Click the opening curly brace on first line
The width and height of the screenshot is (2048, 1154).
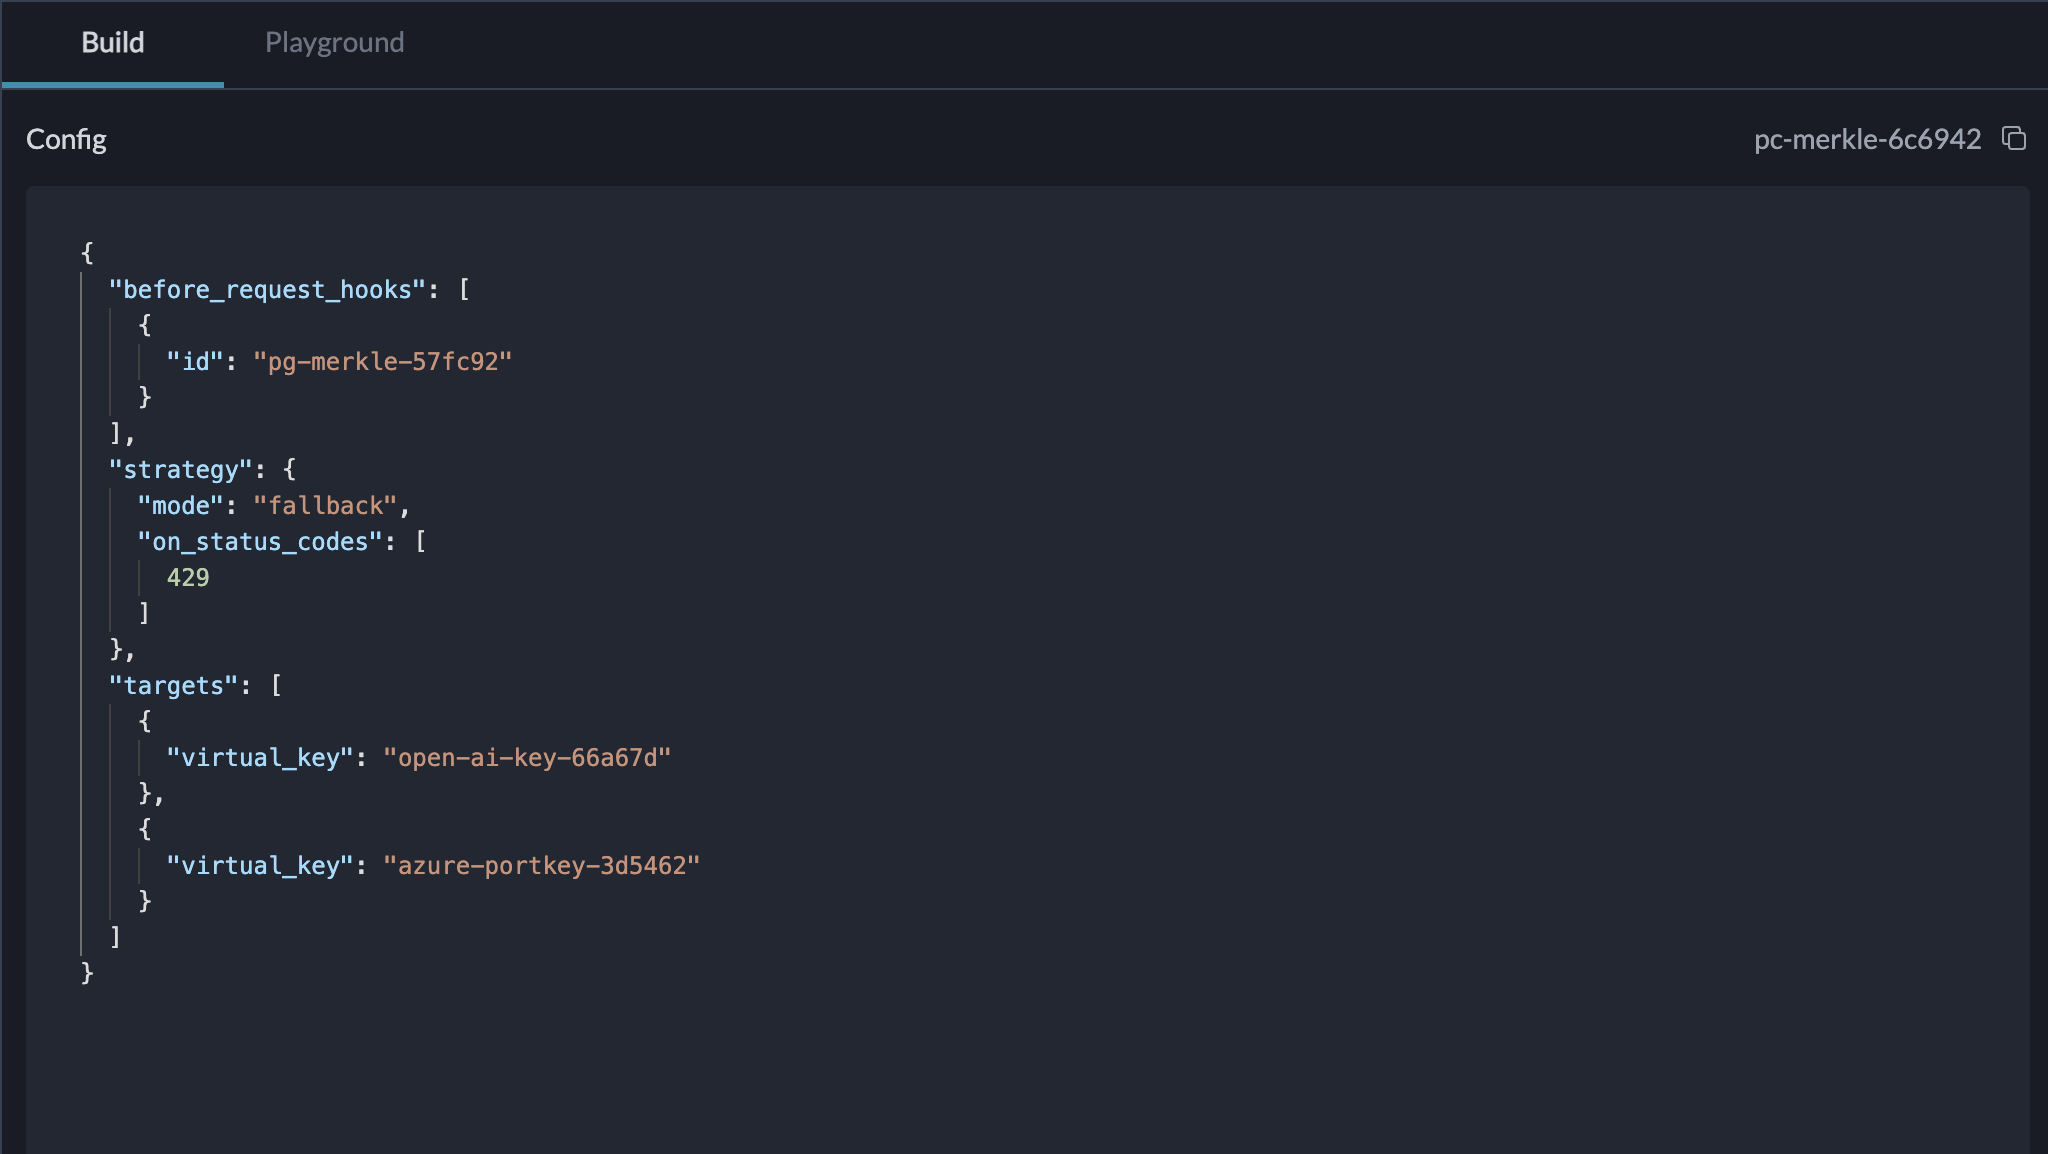click(87, 253)
